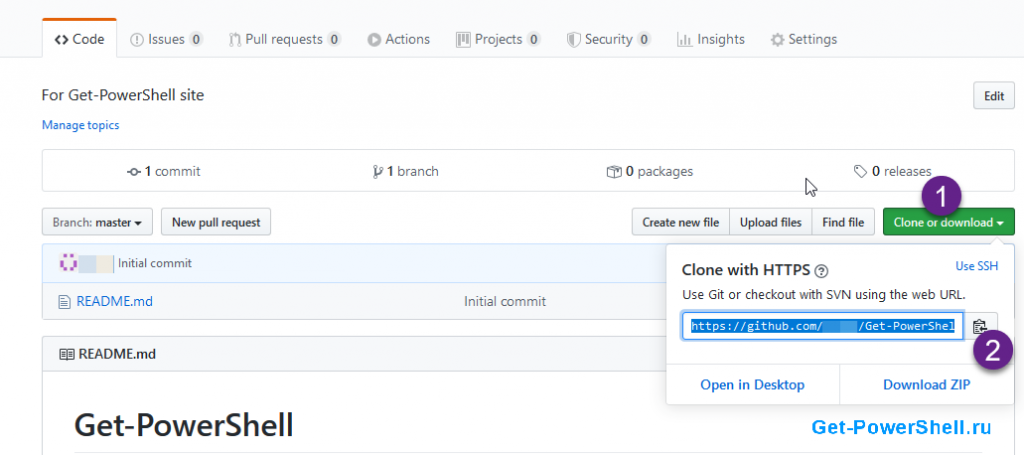Click the commit author avatar icon
Screen dimensions: 1024x455
[x=68, y=264]
